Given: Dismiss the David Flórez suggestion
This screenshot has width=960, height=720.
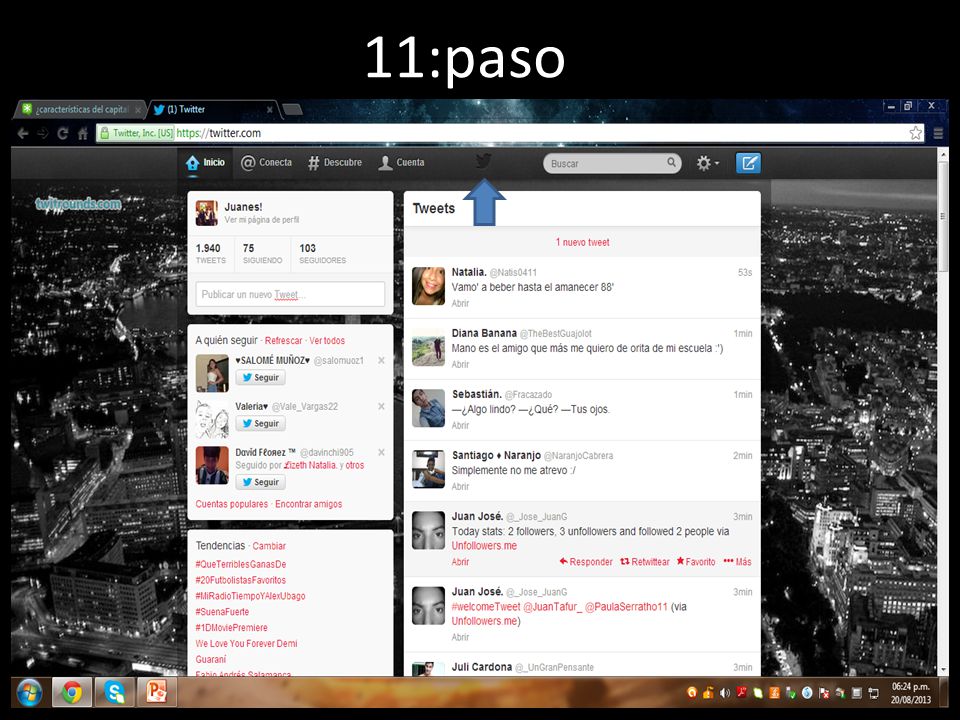Looking at the screenshot, I should 381,452.
